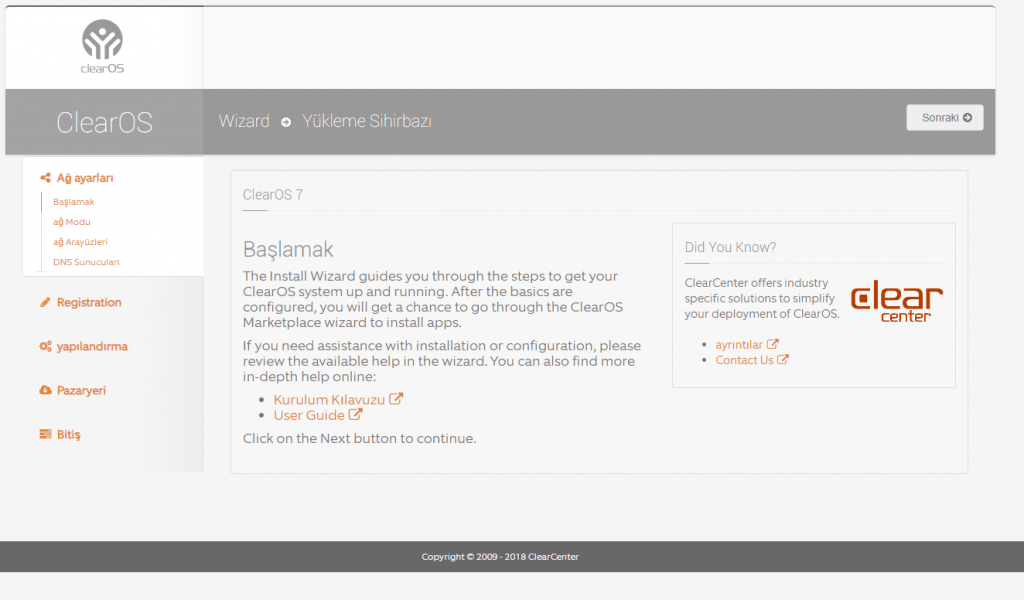
Task: Open the Kurulum Kılavuzu link
Action: click(x=330, y=399)
